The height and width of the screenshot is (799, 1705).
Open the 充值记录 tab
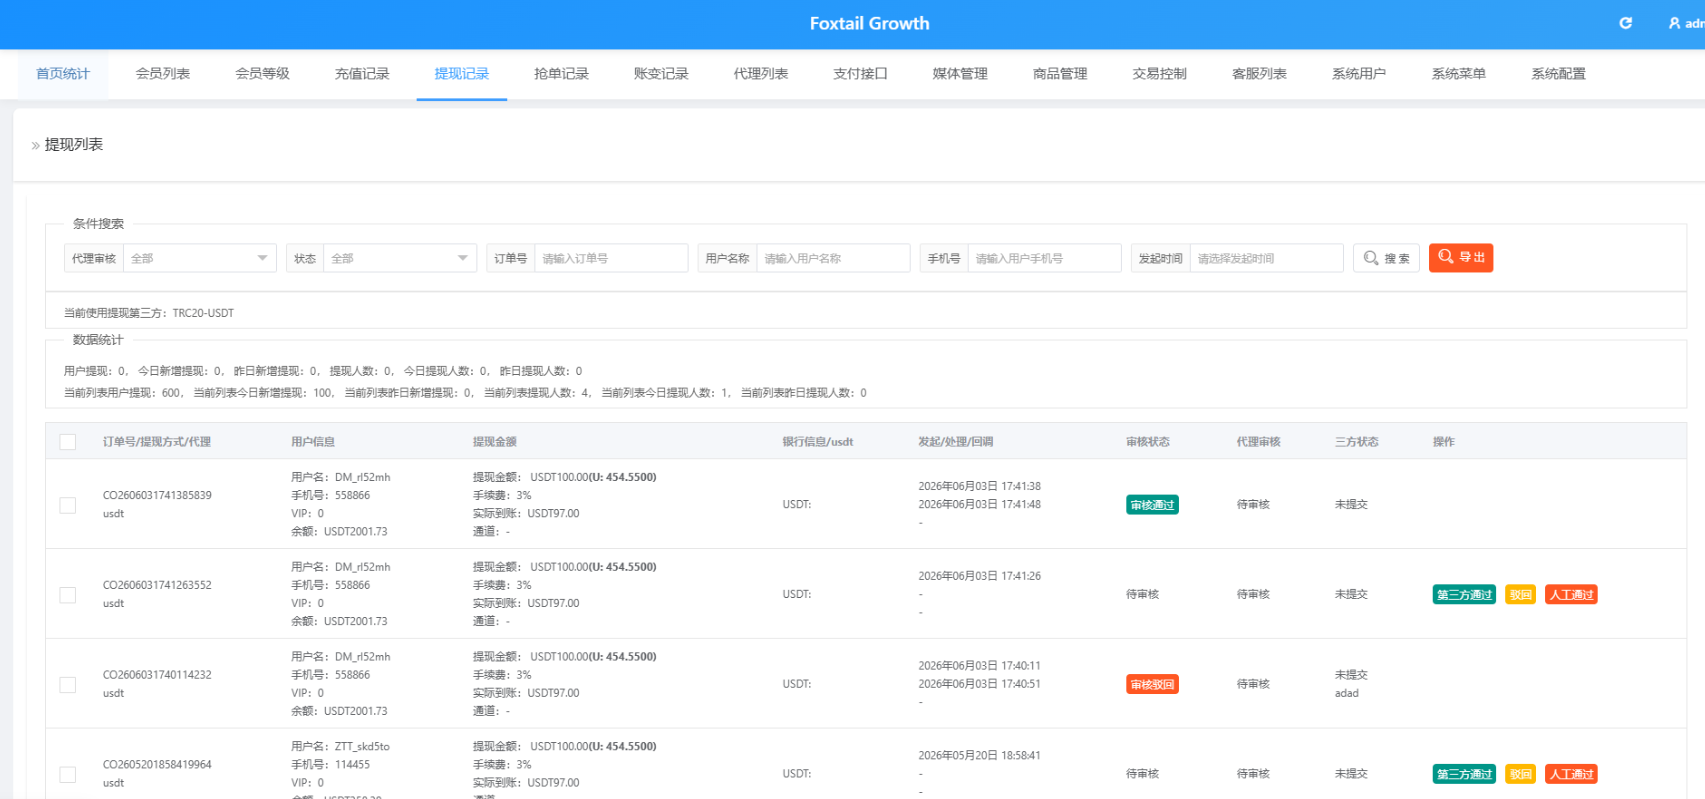click(362, 74)
